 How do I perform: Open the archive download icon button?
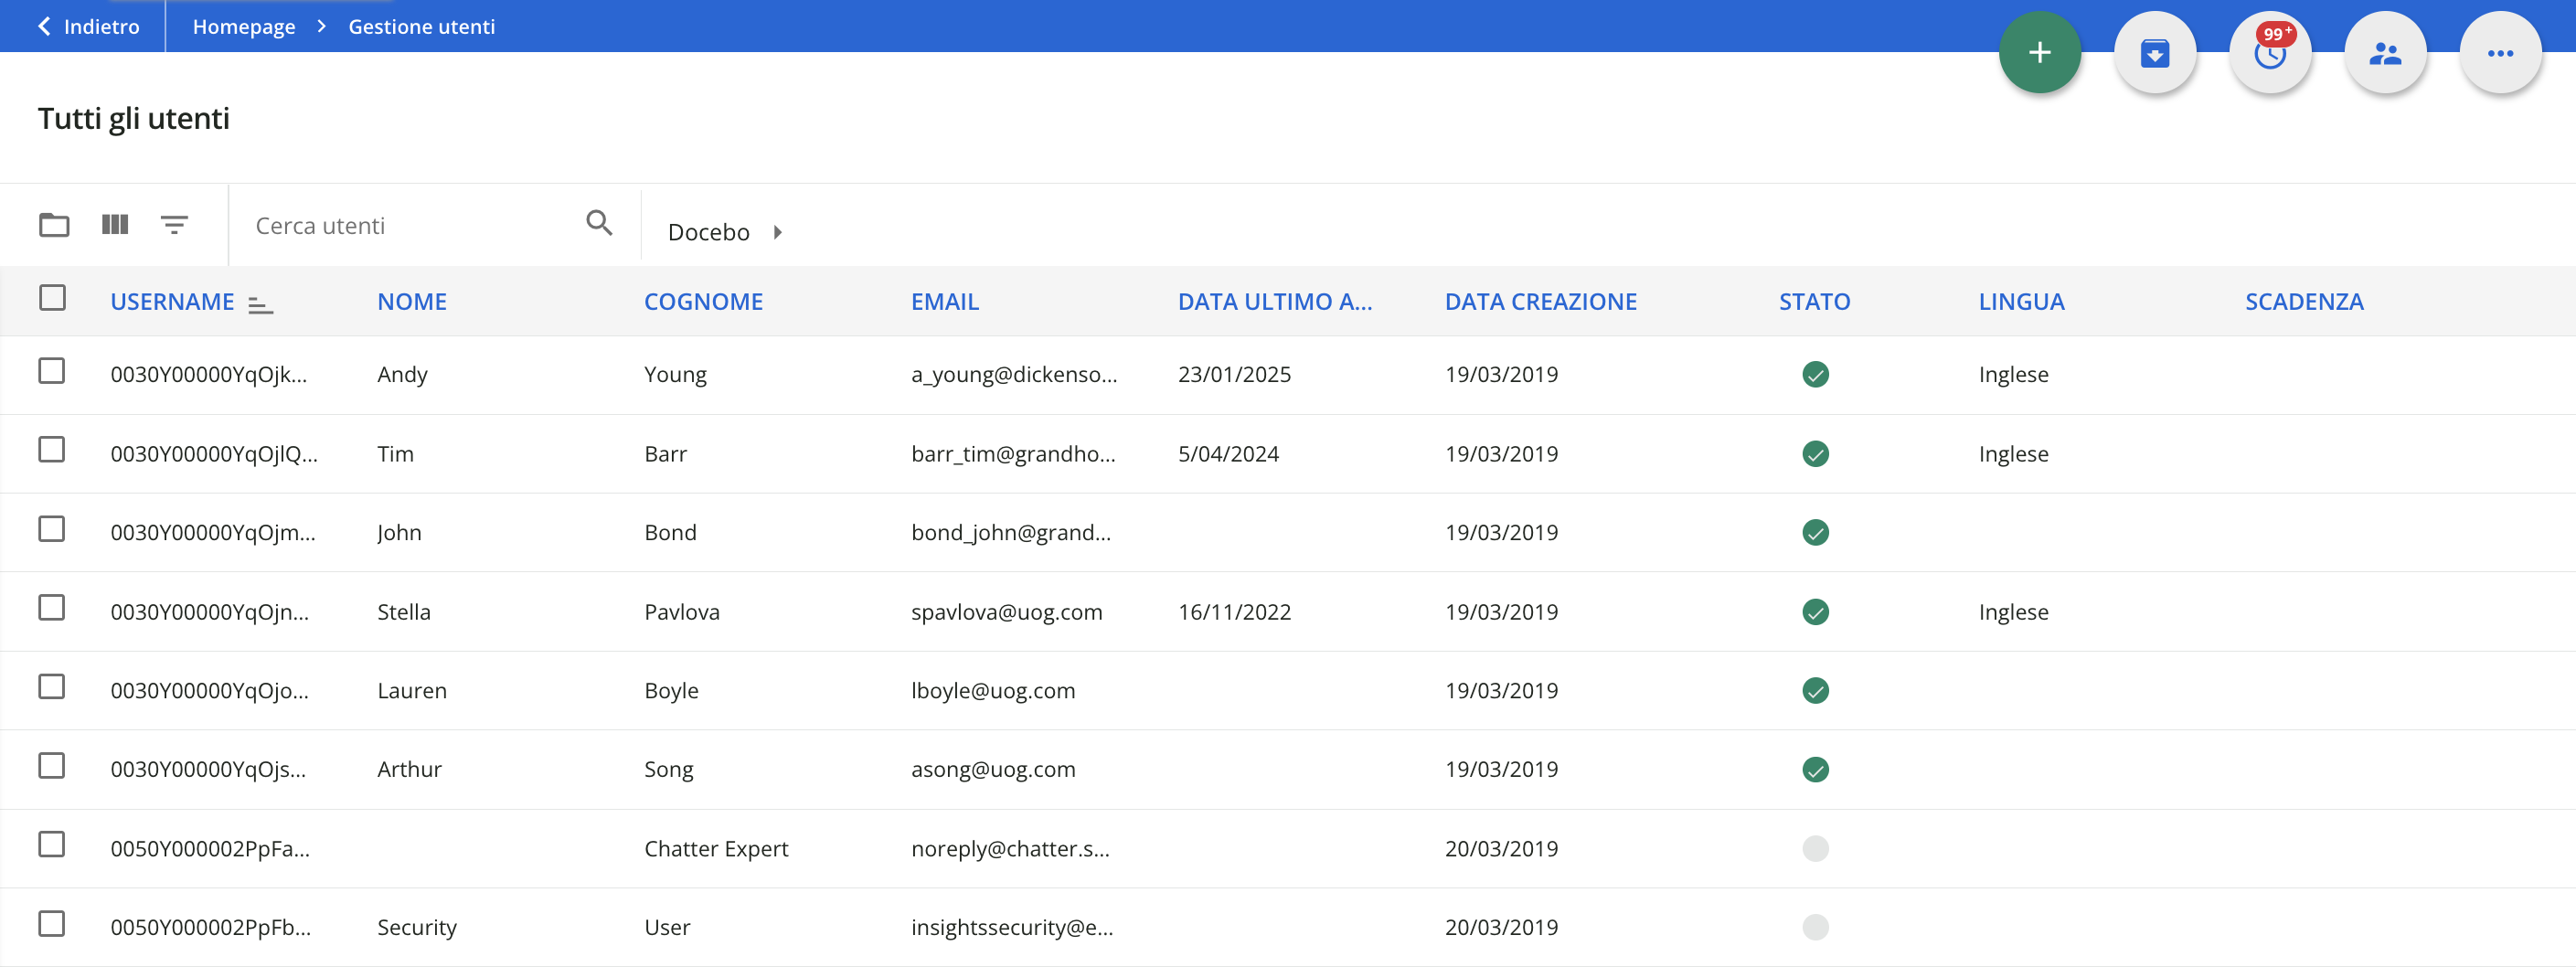click(x=2154, y=53)
